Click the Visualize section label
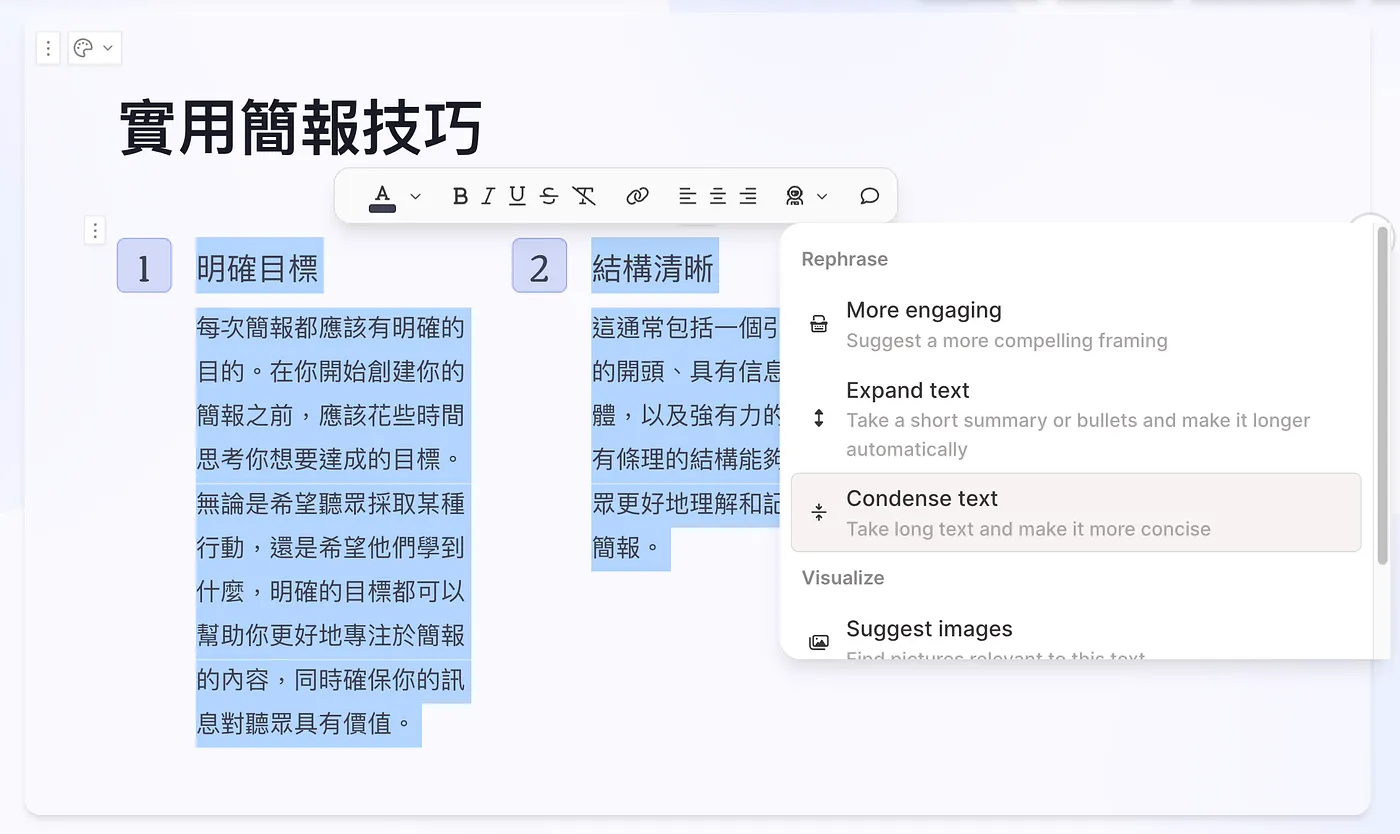1400x834 pixels. click(x=843, y=578)
